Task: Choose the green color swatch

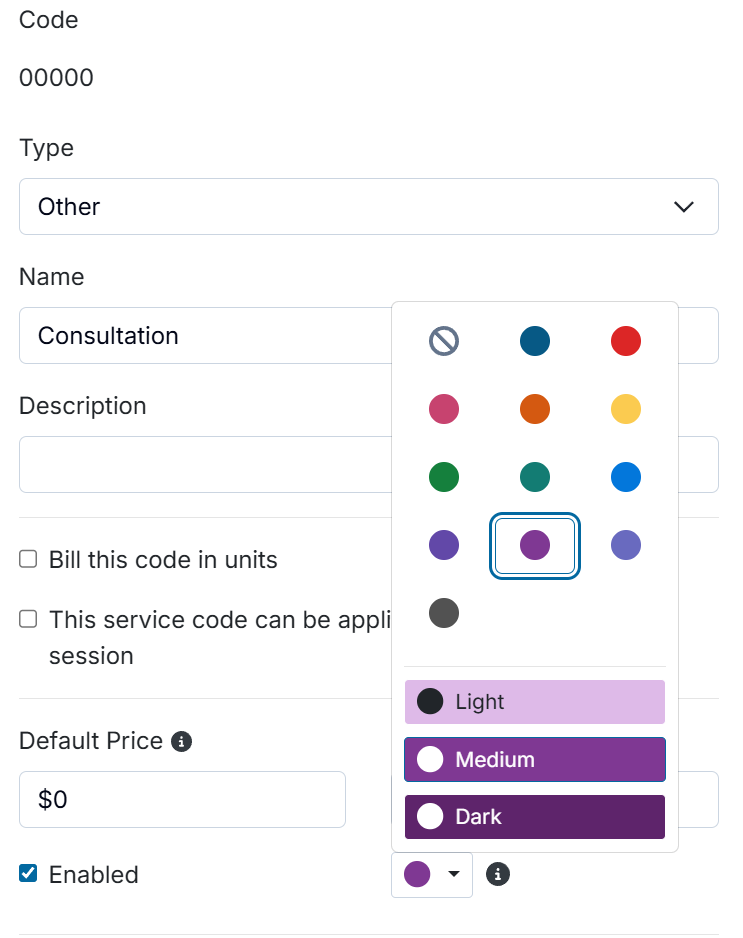Action: click(444, 477)
